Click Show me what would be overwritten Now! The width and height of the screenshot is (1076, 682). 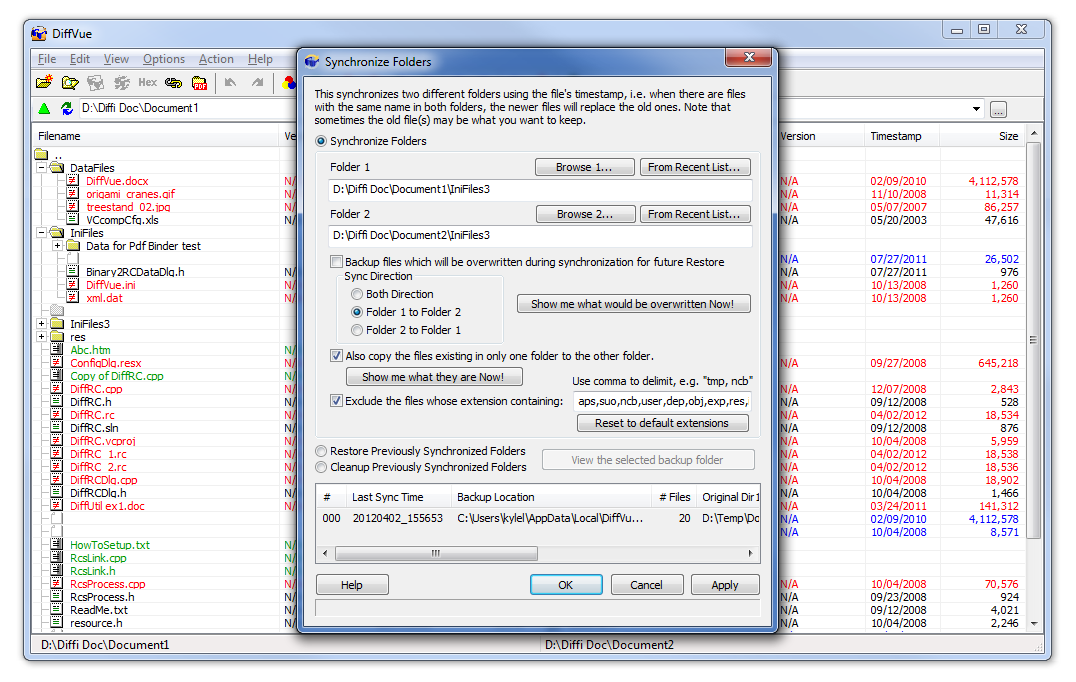click(x=633, y=304)
